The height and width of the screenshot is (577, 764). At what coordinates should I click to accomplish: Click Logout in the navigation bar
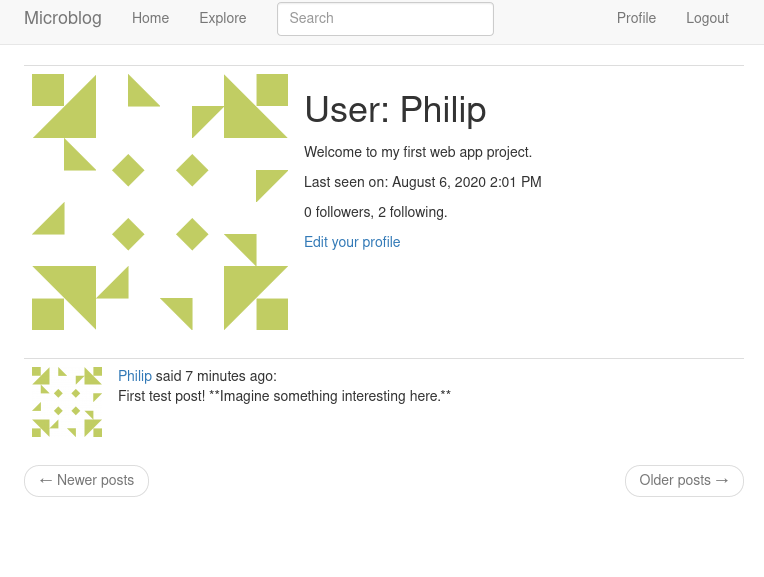coord(707,18)
